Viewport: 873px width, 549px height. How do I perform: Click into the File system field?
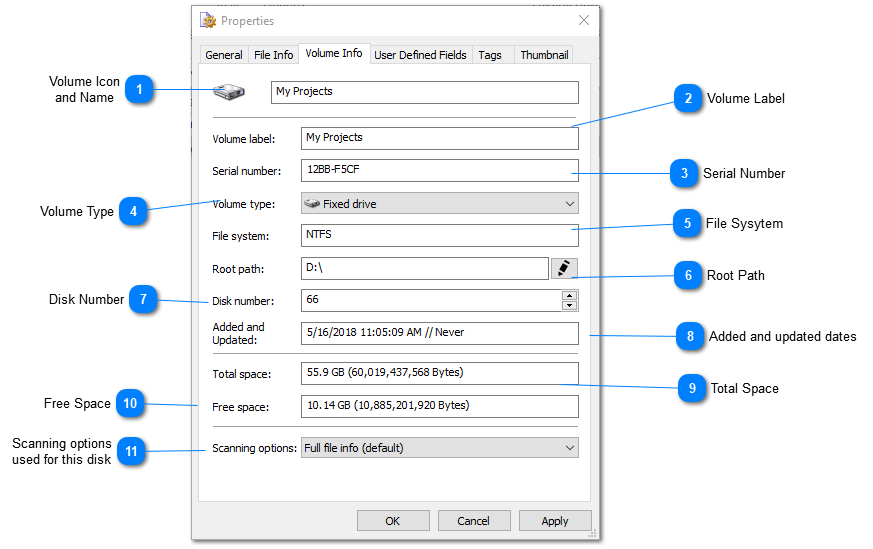[x=439, y=235]
